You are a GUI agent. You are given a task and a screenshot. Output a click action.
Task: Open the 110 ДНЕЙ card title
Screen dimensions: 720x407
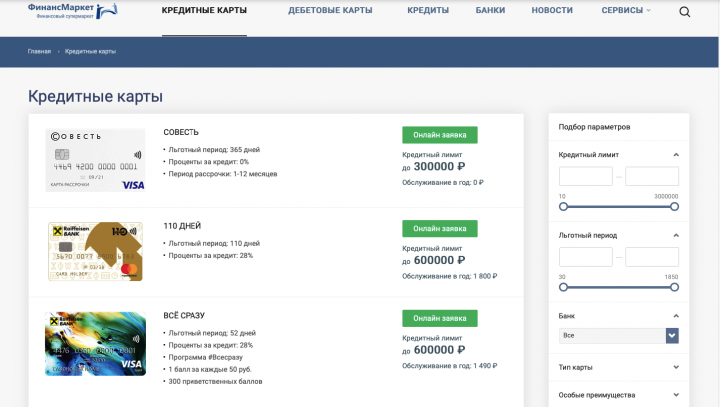[x=182, y=226]
